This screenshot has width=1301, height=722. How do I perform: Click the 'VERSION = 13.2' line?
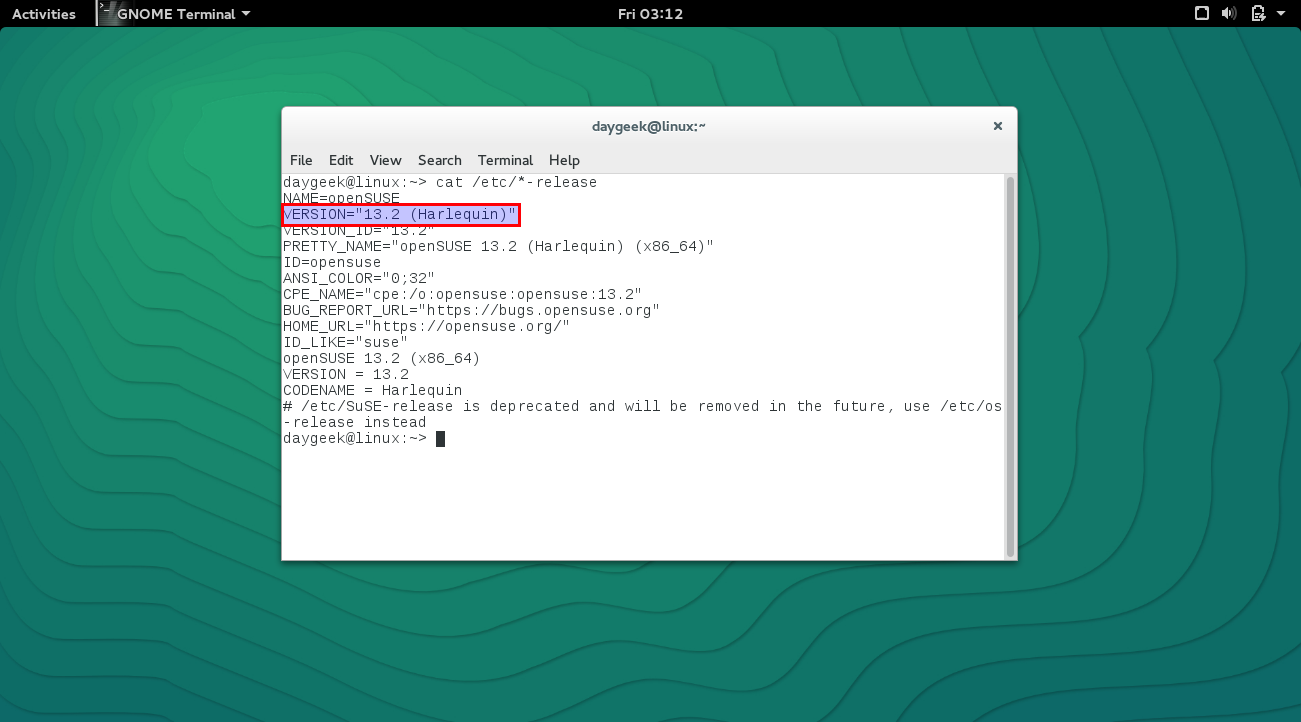345,374
